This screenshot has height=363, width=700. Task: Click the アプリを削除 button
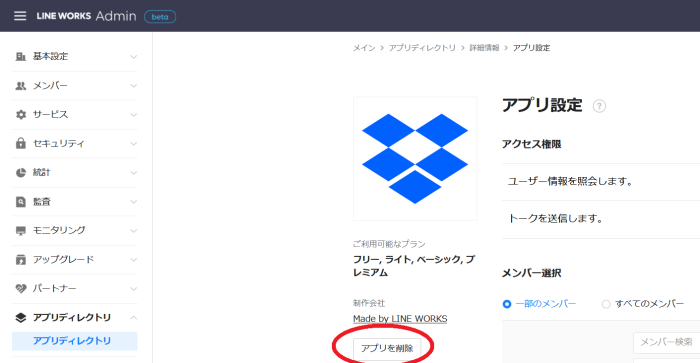[387, 348]
